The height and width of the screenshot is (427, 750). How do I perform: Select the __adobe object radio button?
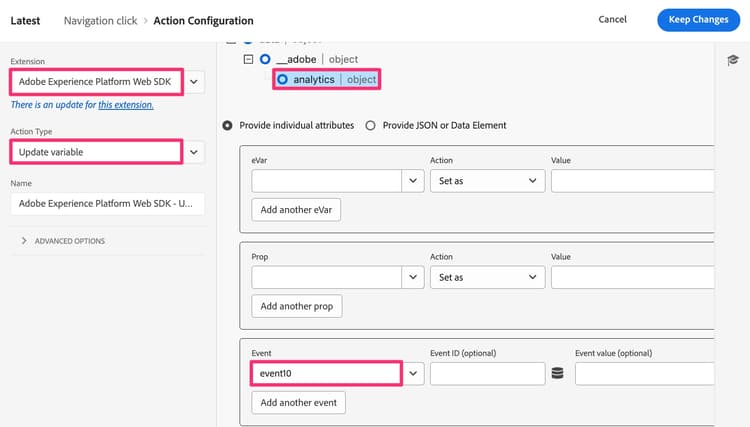(265, 59)
